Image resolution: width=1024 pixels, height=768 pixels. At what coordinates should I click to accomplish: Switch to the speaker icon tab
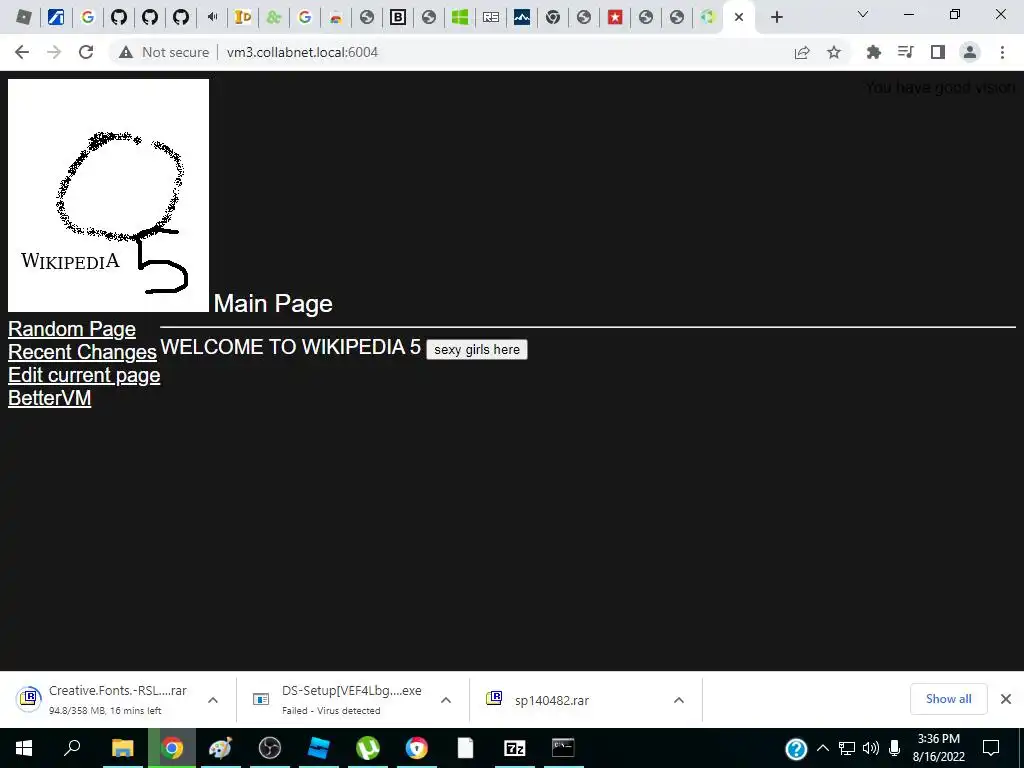(x=212, y=17)
